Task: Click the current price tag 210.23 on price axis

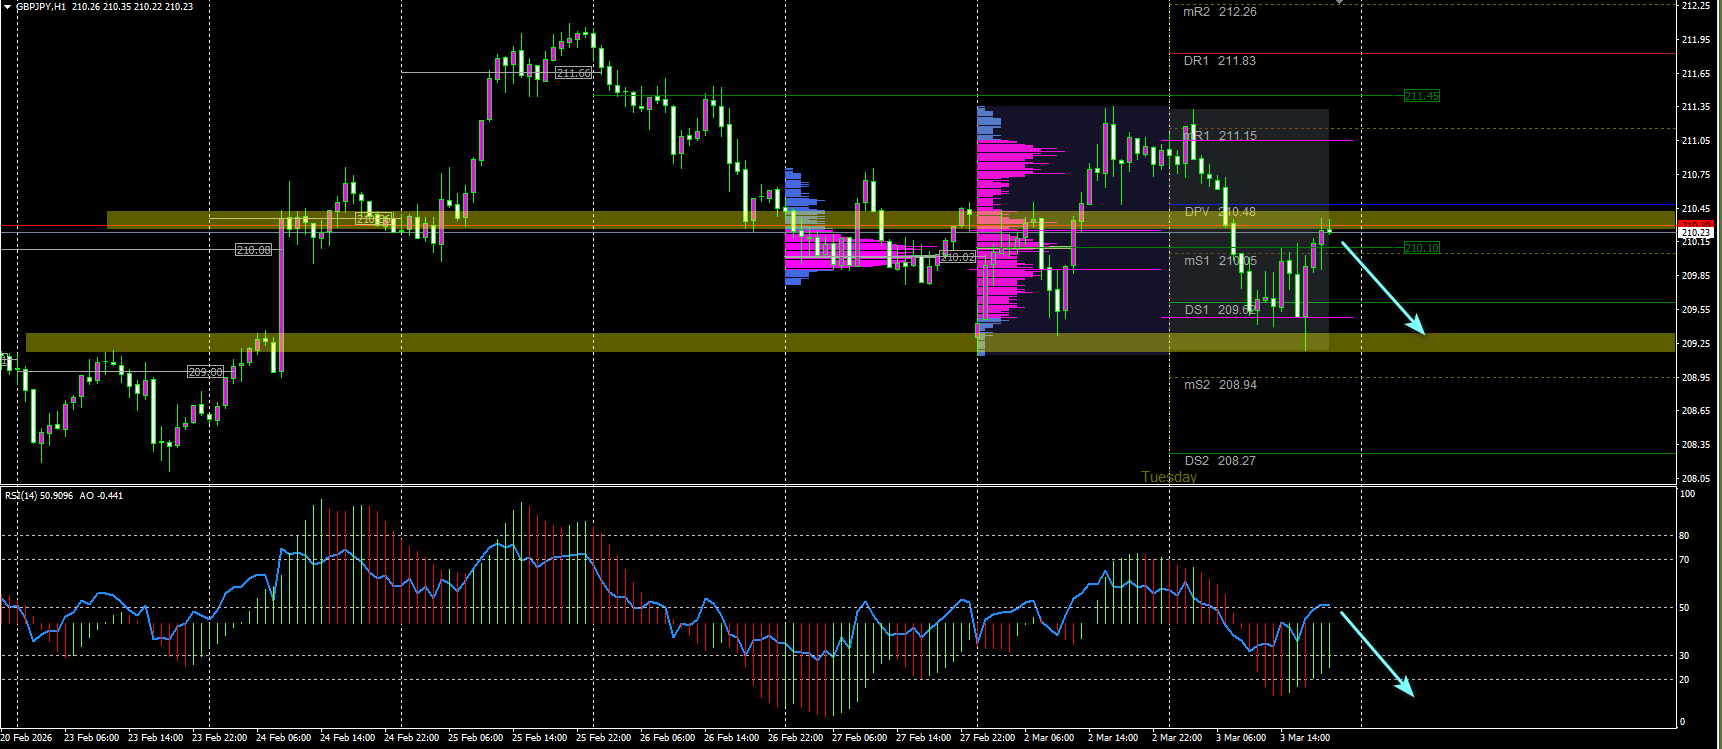Action: click(x=1695, y=232)
